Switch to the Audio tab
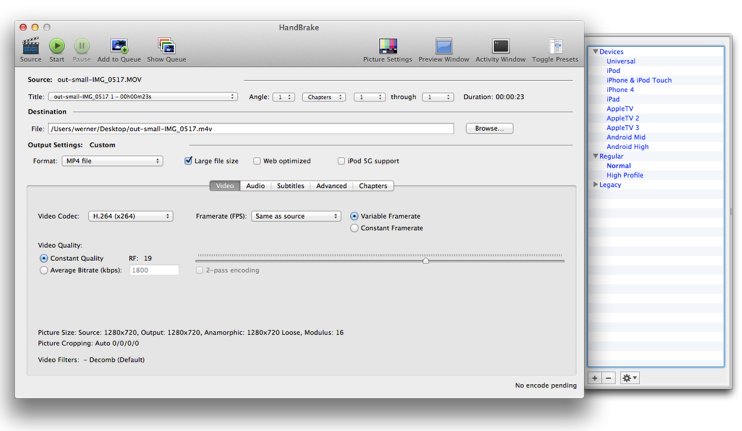This screenshot has width=742, height=431. [x=256, y=186]
